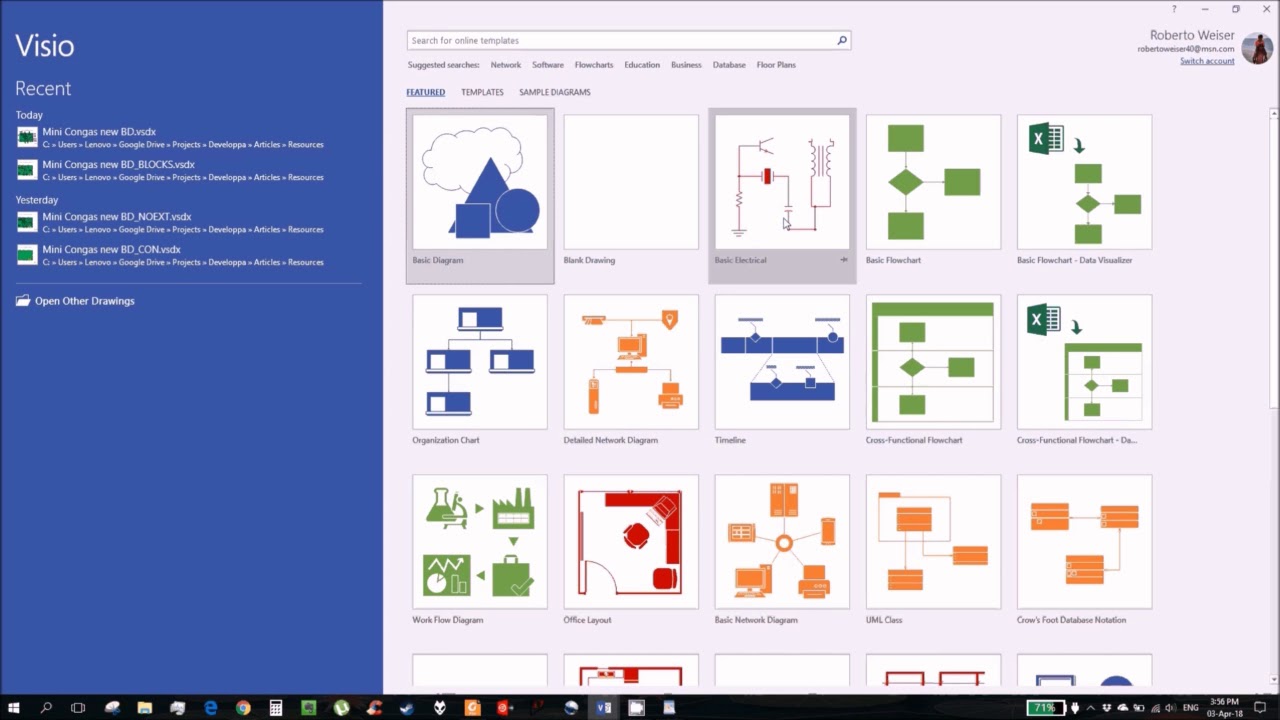This screenshot has height=720, width=1280.
Task: Click the Business suggested search
Action: [686, 65]
